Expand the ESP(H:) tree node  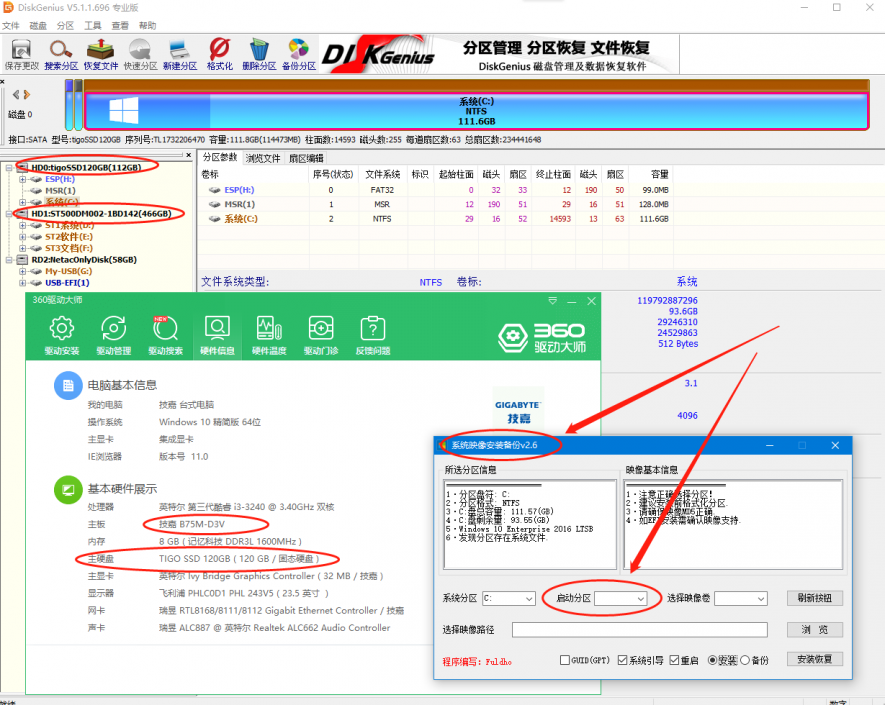point(23,179)
